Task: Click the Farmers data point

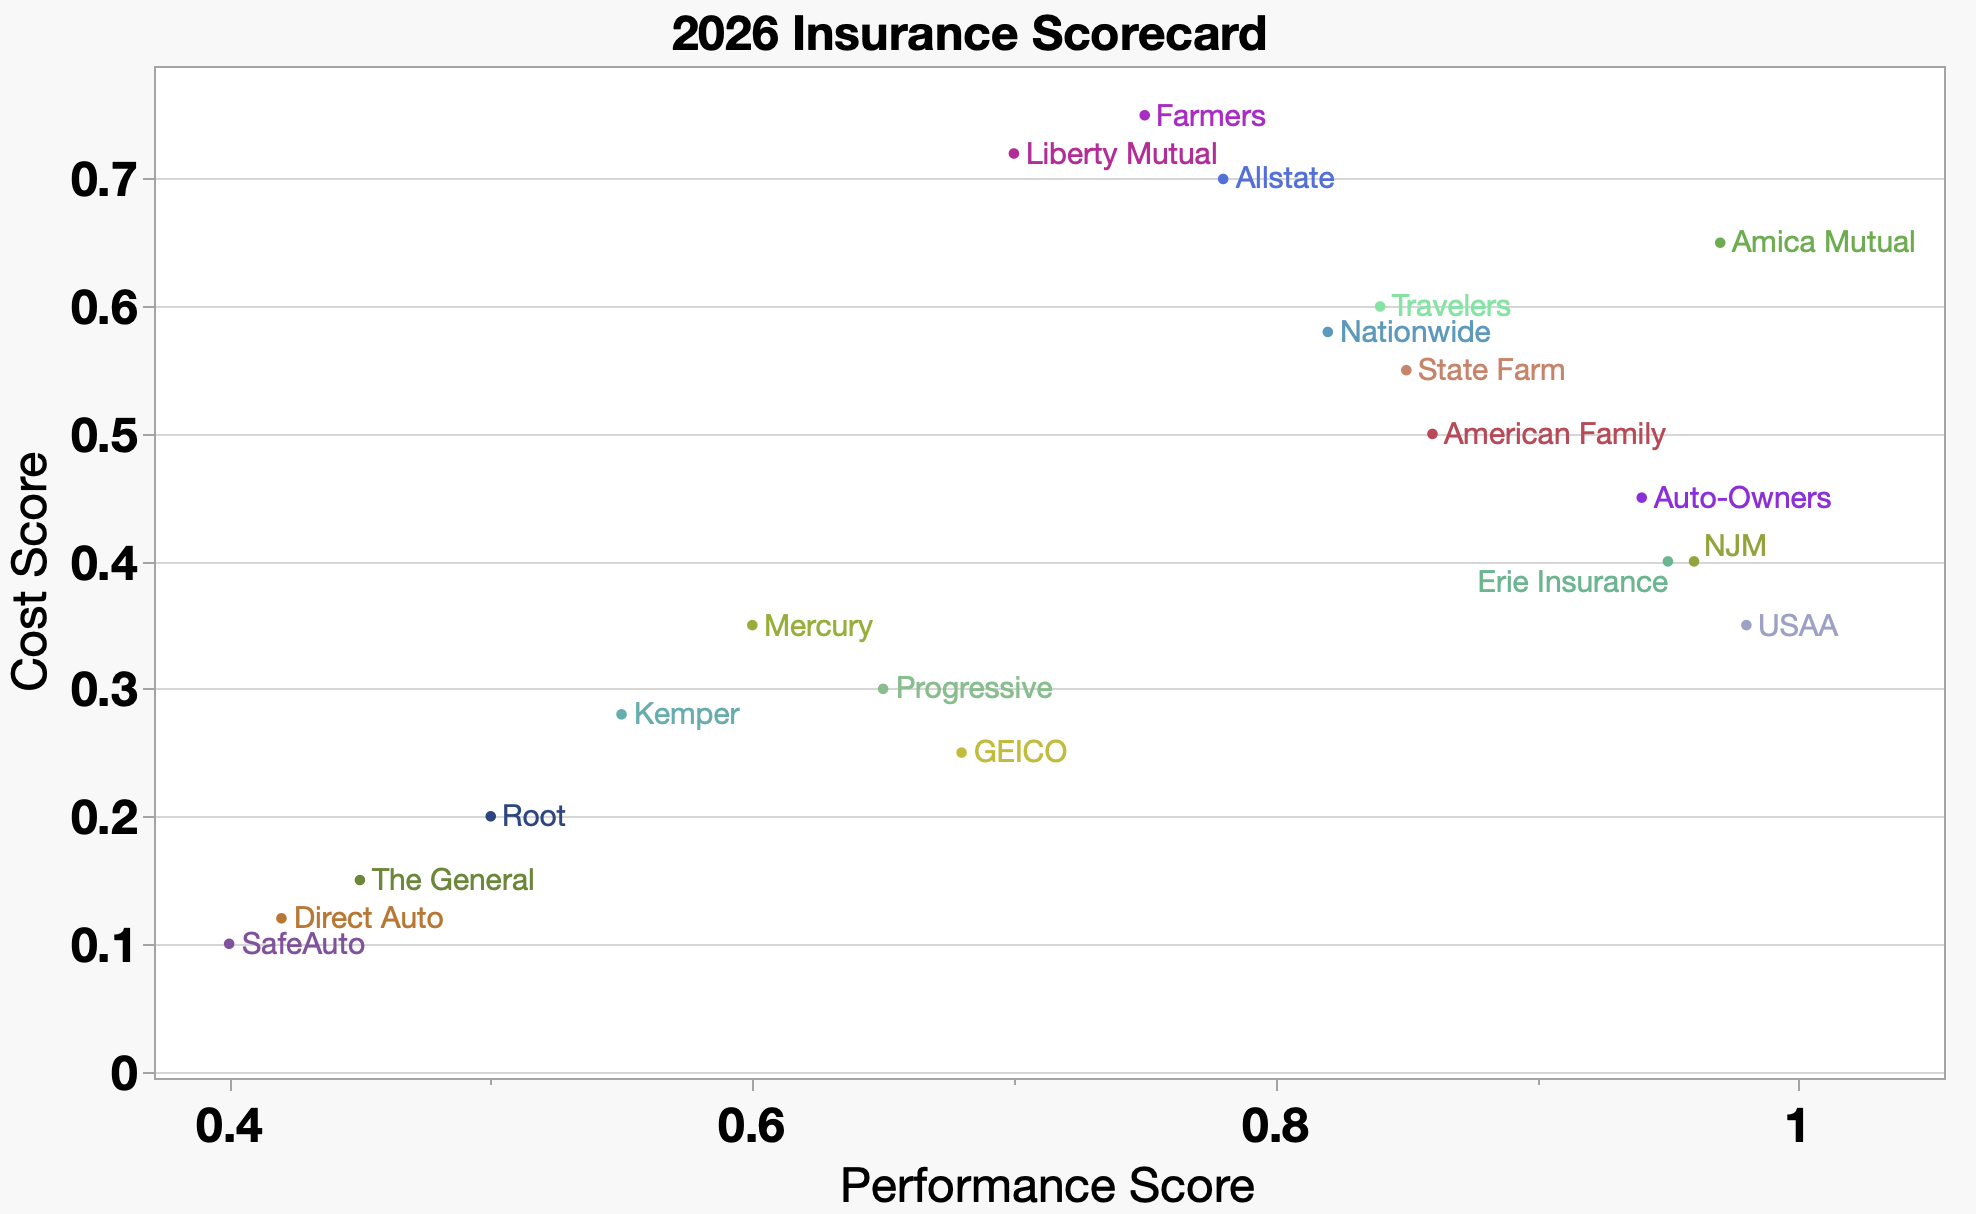Action: pyautogui.click(x=1145, y=116)
